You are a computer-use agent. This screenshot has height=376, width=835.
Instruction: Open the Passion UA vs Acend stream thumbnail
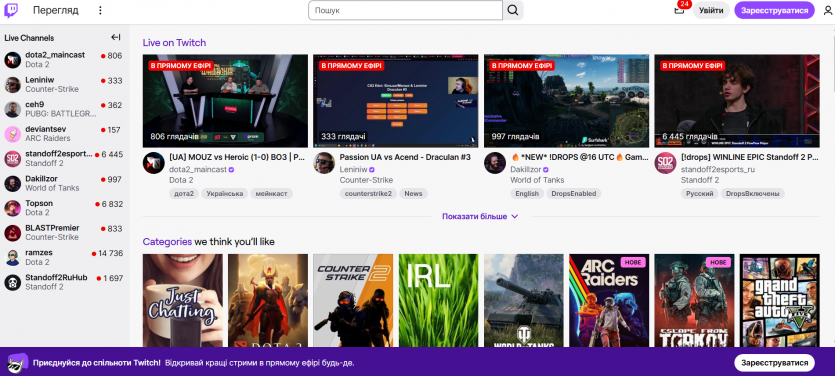pos(396,101)
